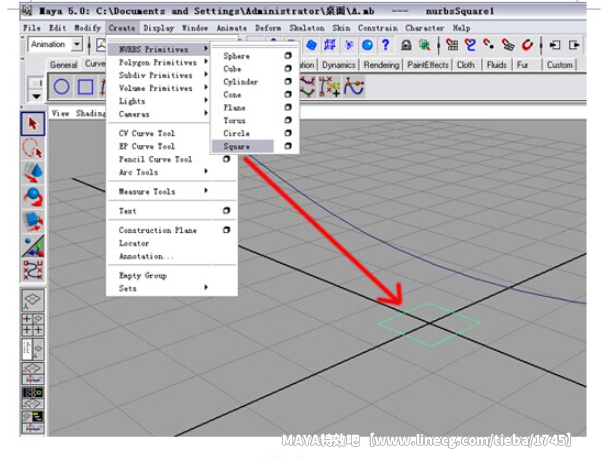This screenshot has width=613, height=459.
Task: Expand the Sets submenu
Action: [172, 288]
